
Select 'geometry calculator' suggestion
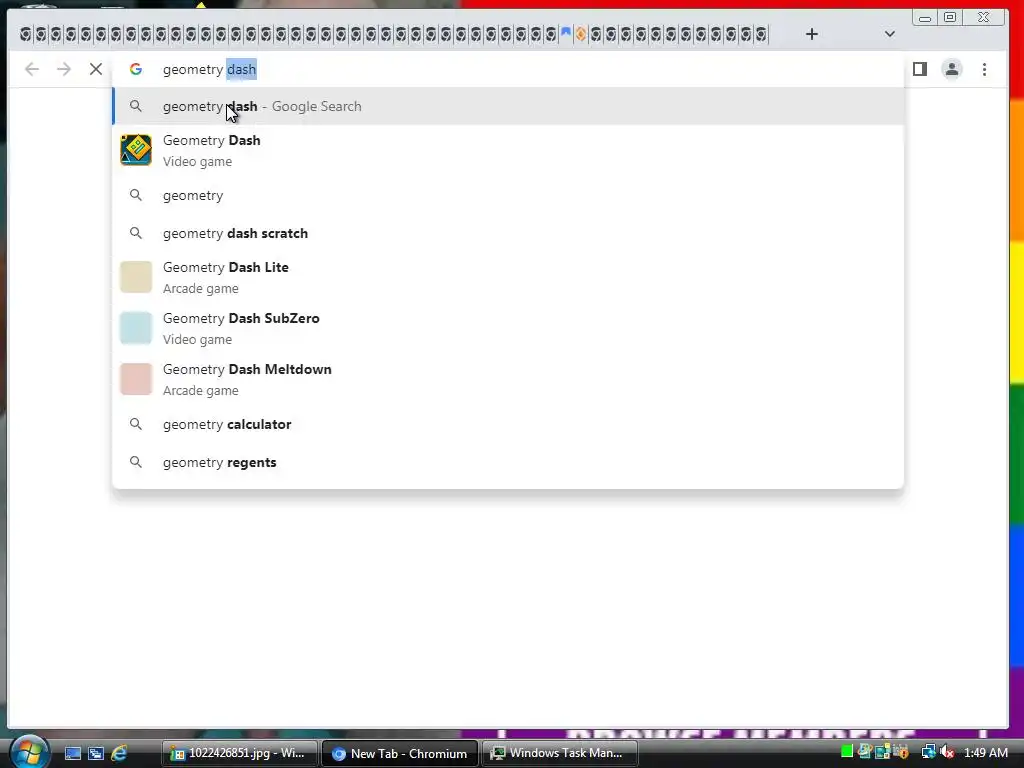(508, 424)
